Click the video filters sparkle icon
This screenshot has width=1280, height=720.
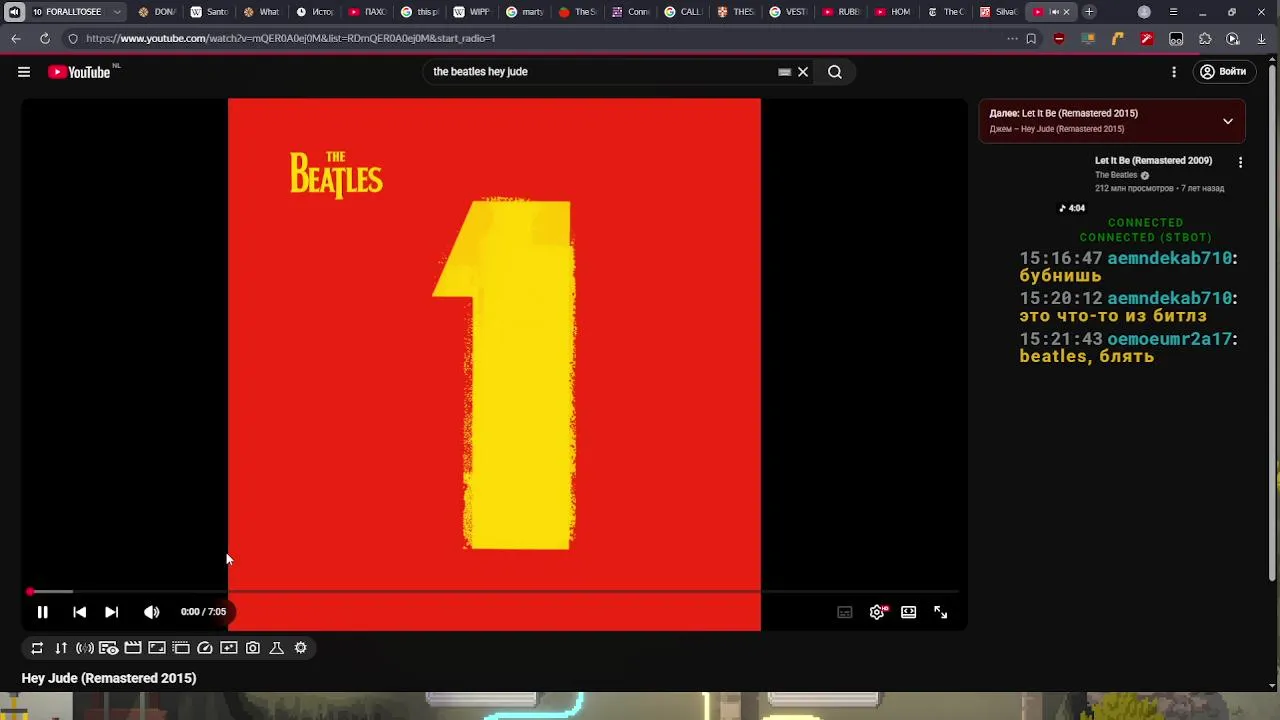point(229,648)
